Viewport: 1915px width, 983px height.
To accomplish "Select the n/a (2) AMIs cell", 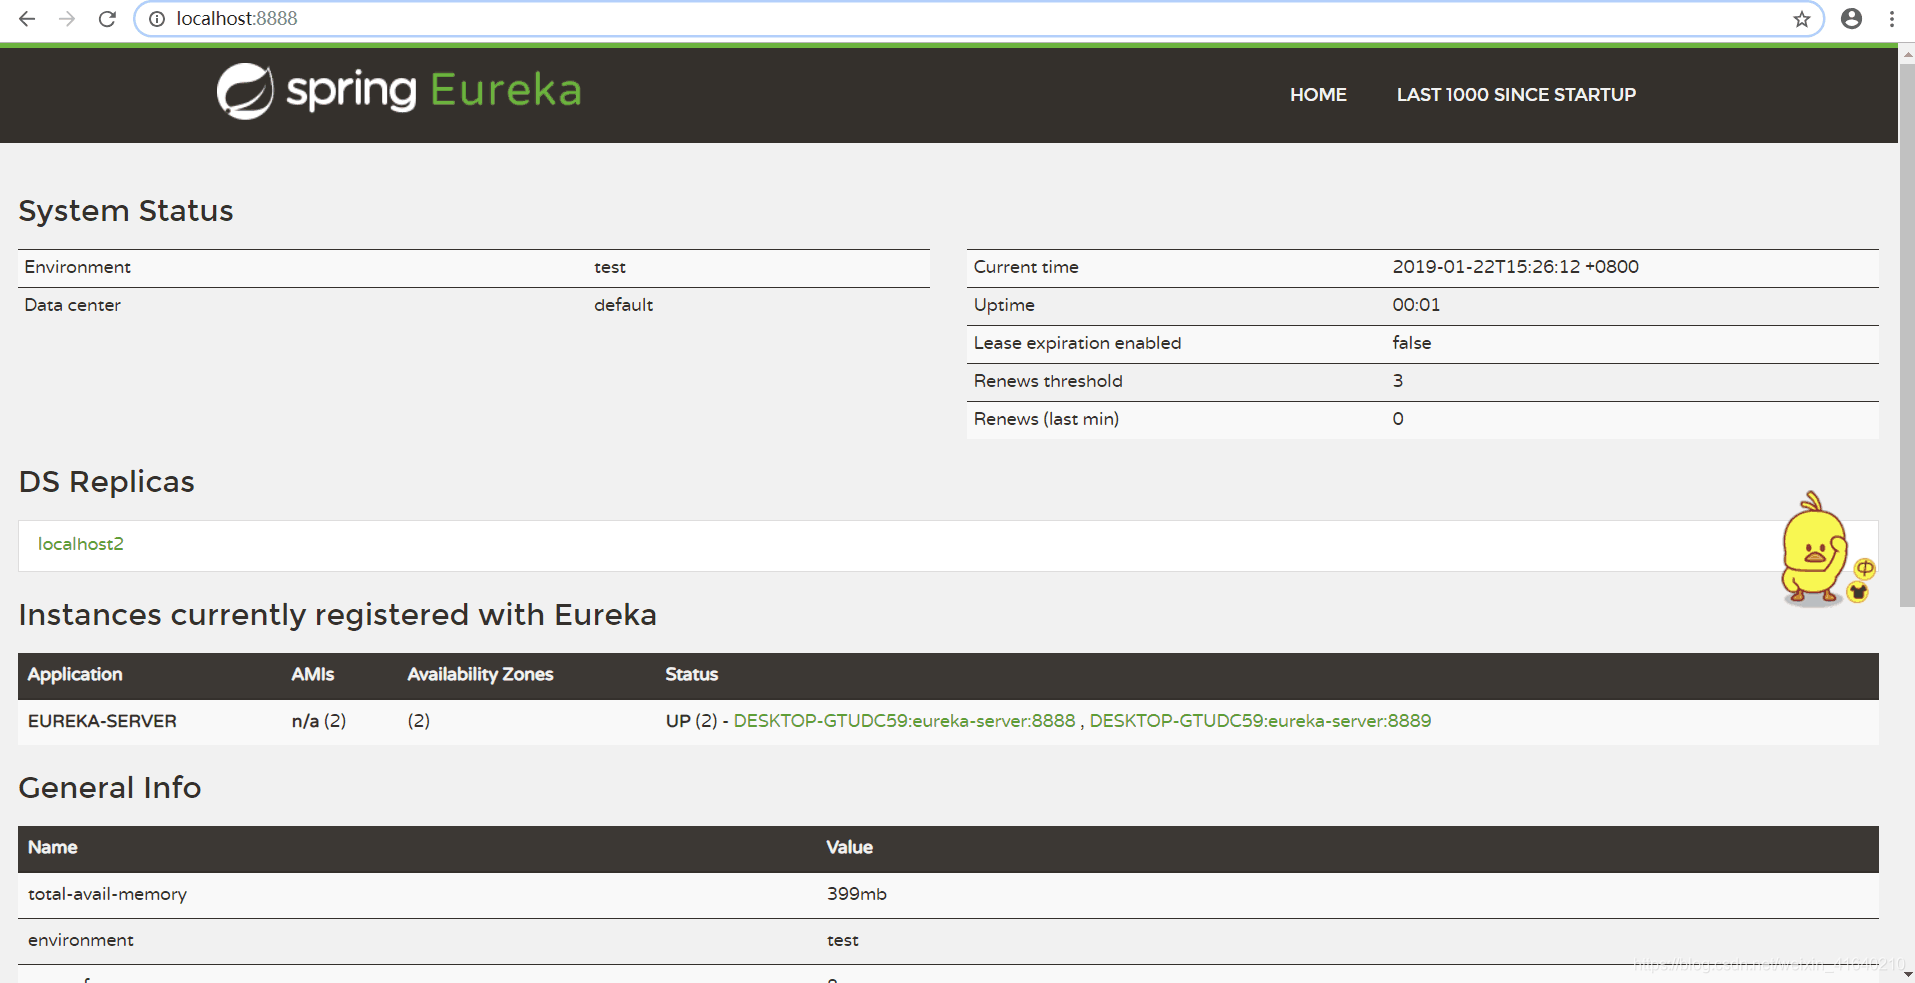I will click(318, 721).
